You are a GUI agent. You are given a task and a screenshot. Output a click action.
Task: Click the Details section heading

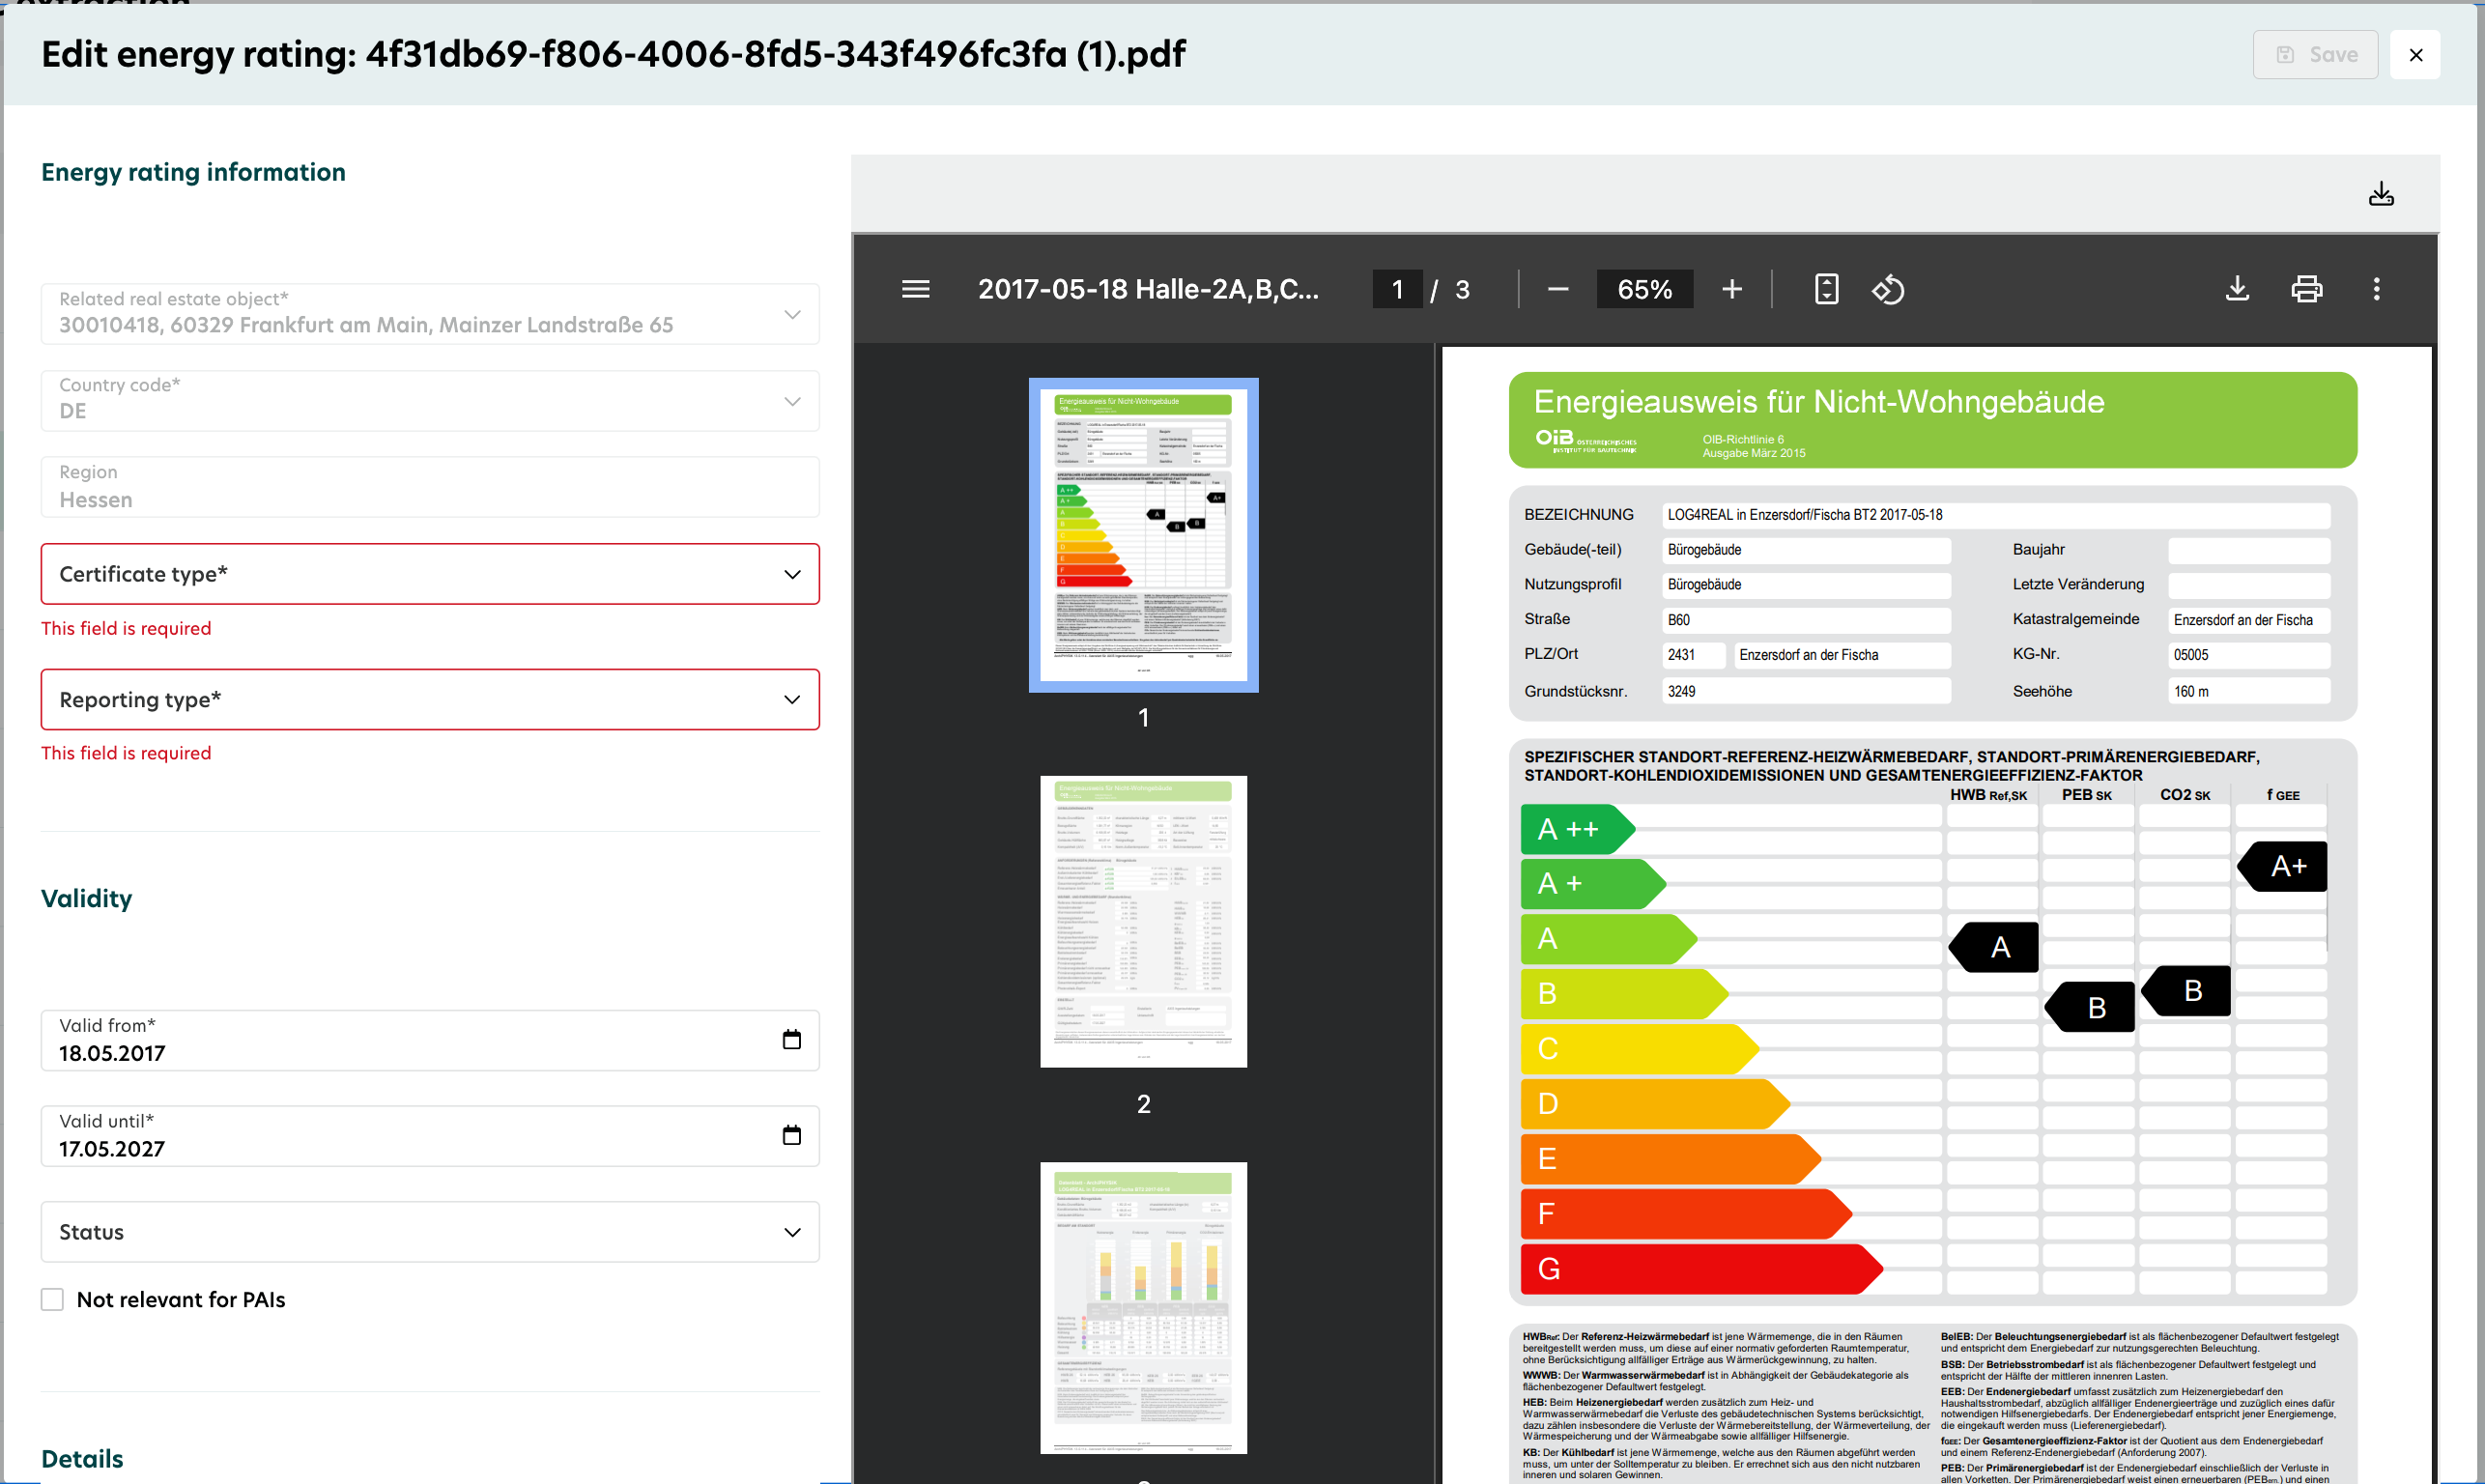82,1458
